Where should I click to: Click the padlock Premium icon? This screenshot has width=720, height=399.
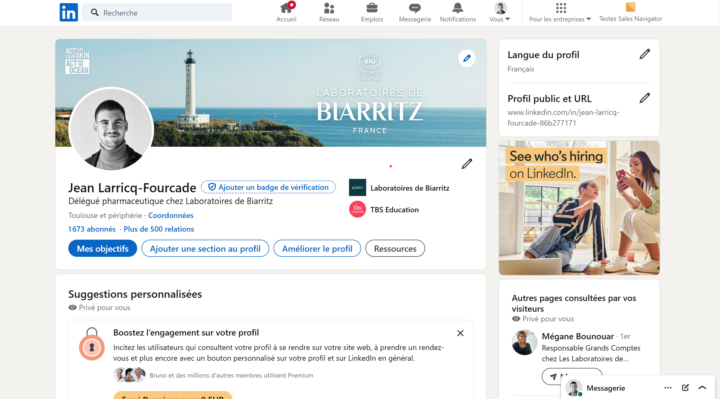coord(92,344)
